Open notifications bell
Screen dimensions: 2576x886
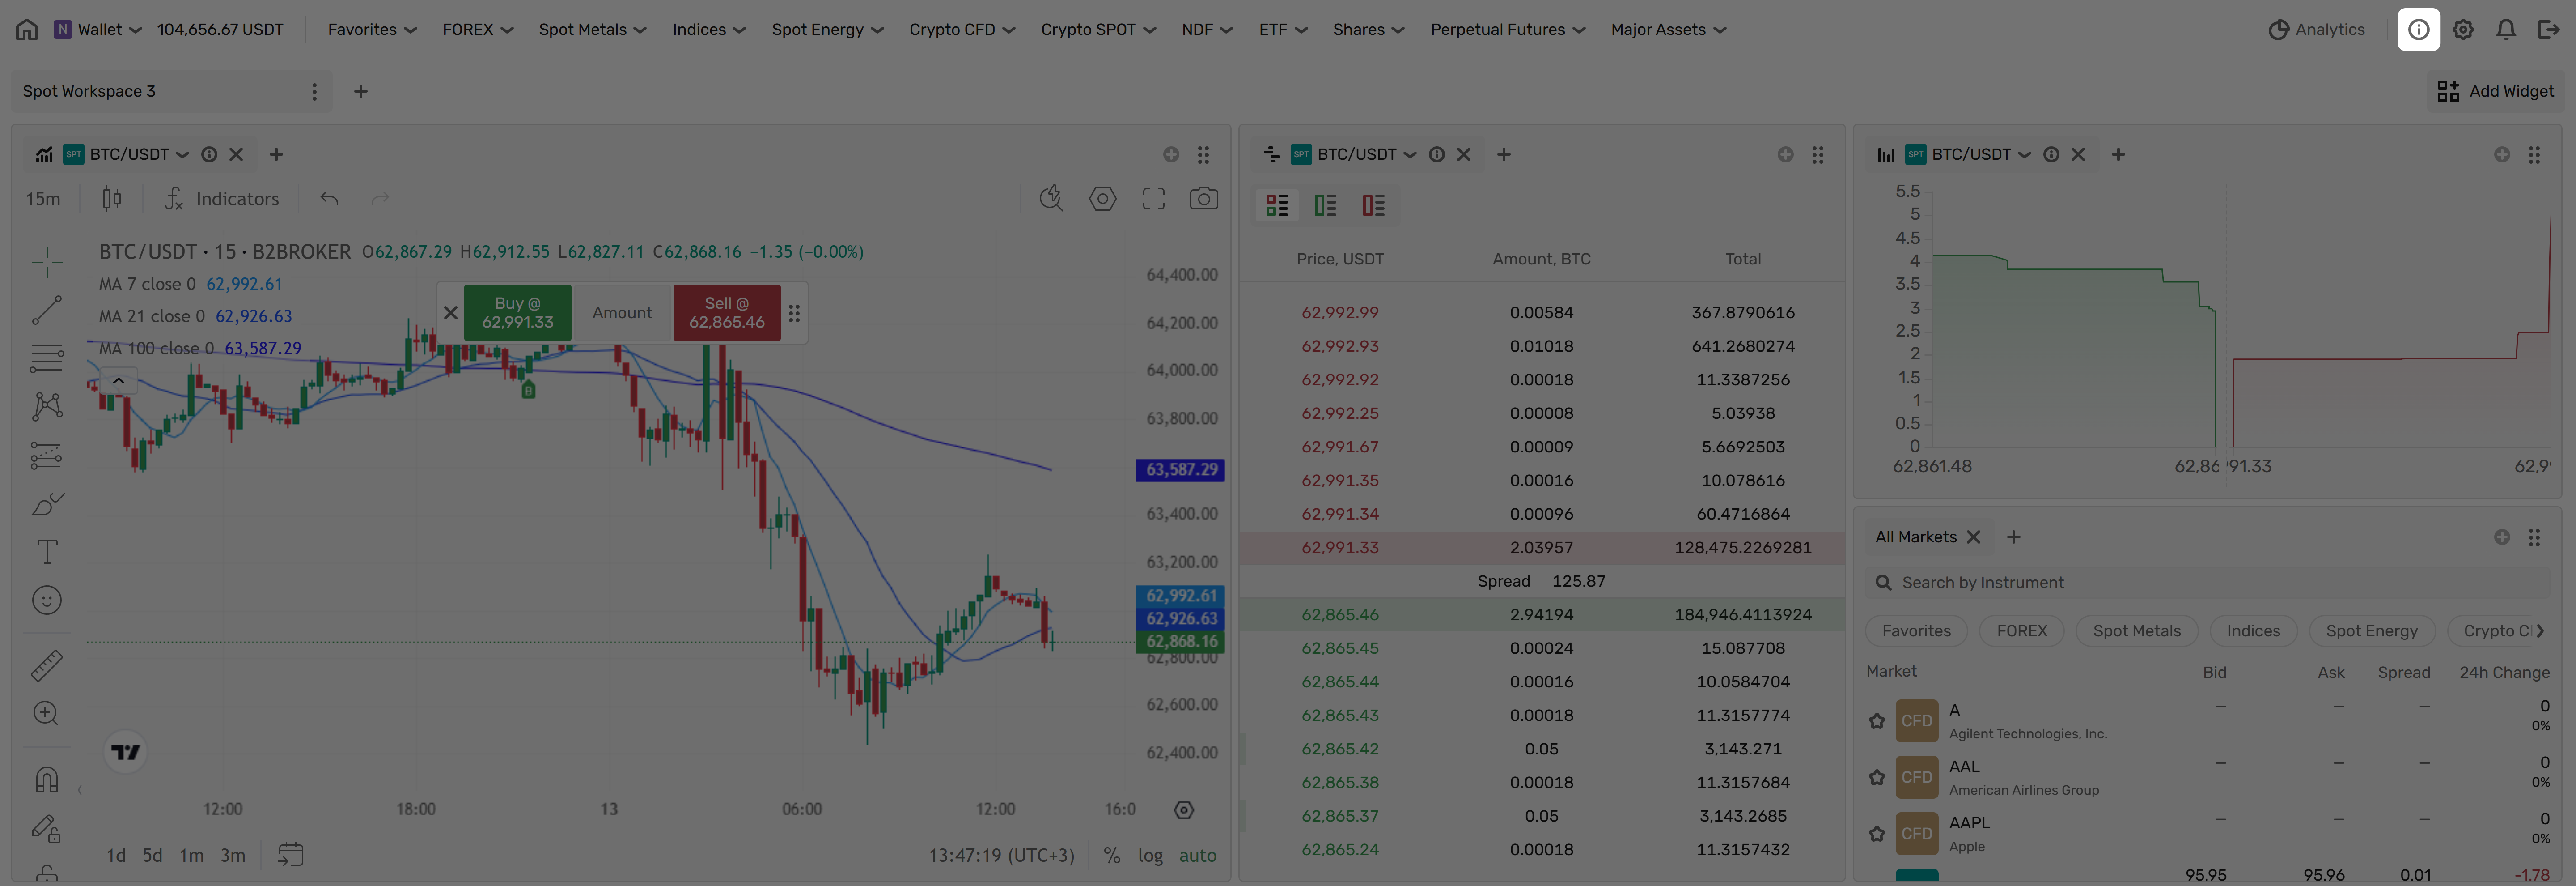[x=2506, y=29]
